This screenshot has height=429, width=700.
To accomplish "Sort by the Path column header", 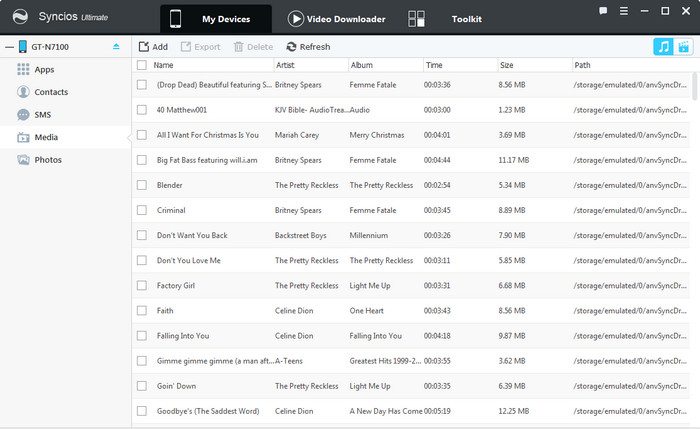I will click(x=582, y=65).
